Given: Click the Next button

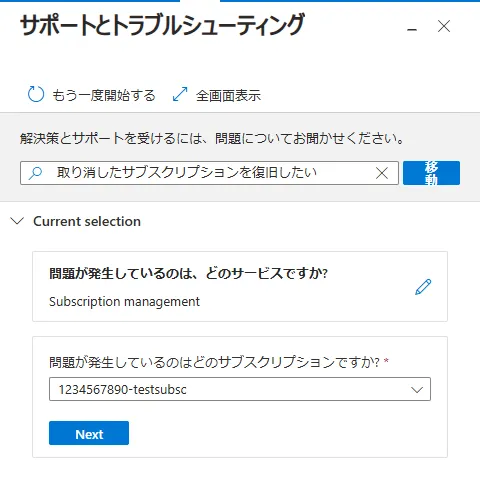Looking at the screenshot, I should click(89, 433).
